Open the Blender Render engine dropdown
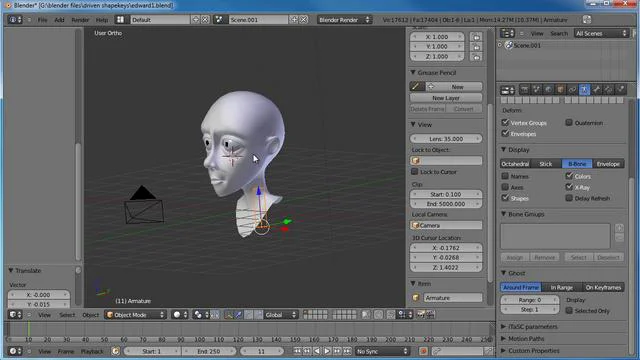Viewport: 640px width, 360px height. point(344,20)
